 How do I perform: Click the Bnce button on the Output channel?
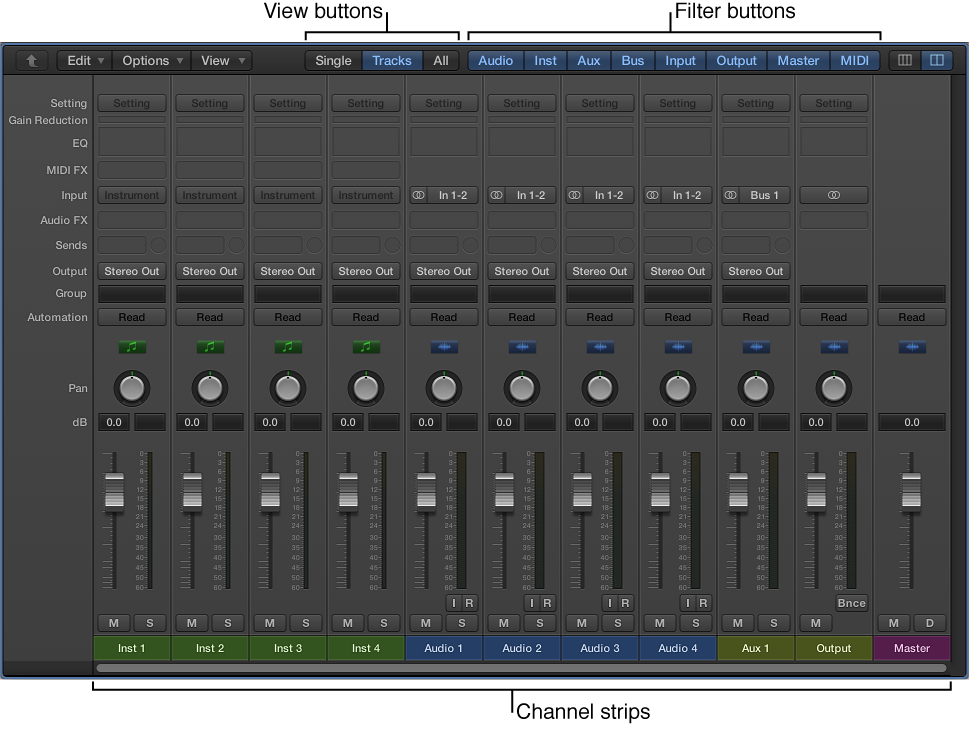(851, 602)
